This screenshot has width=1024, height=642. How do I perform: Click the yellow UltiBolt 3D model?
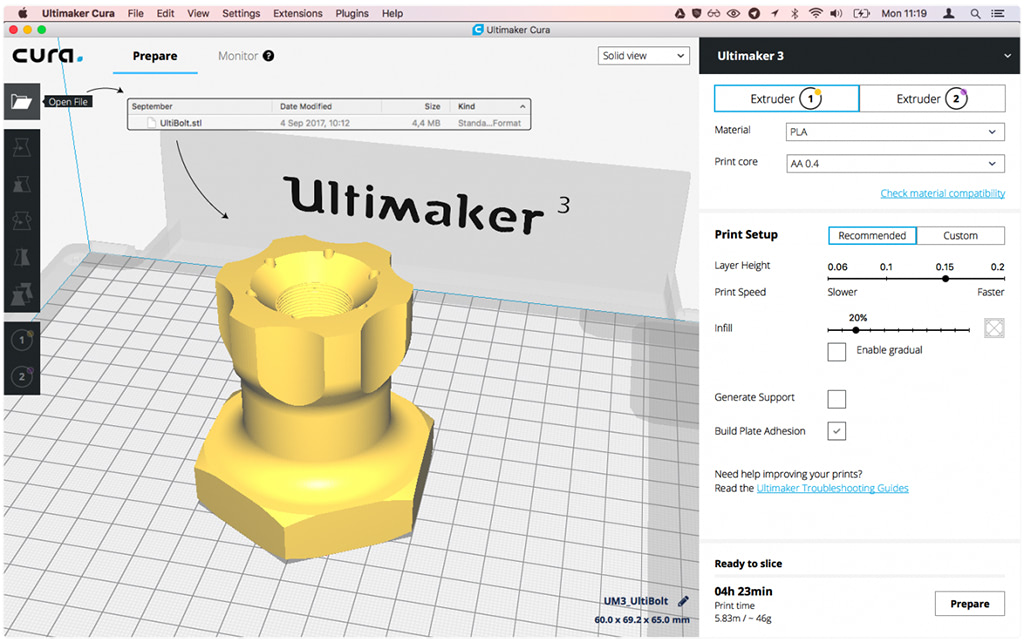(313, 398)
